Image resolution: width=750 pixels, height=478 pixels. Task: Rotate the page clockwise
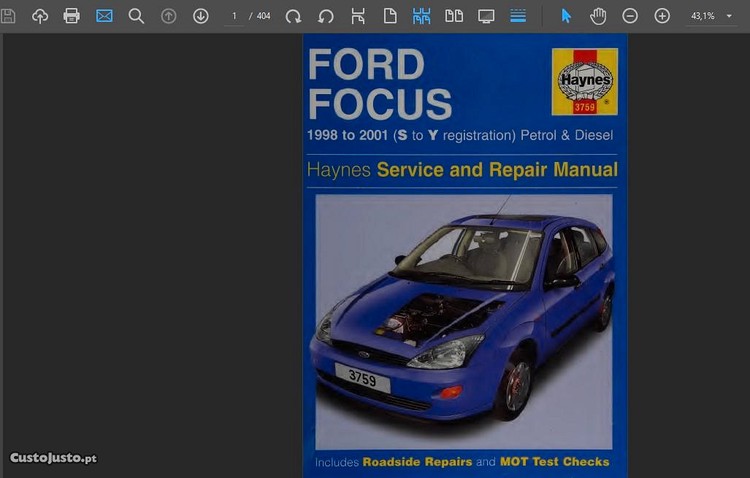pyautogui.click(x=293, y=16)
